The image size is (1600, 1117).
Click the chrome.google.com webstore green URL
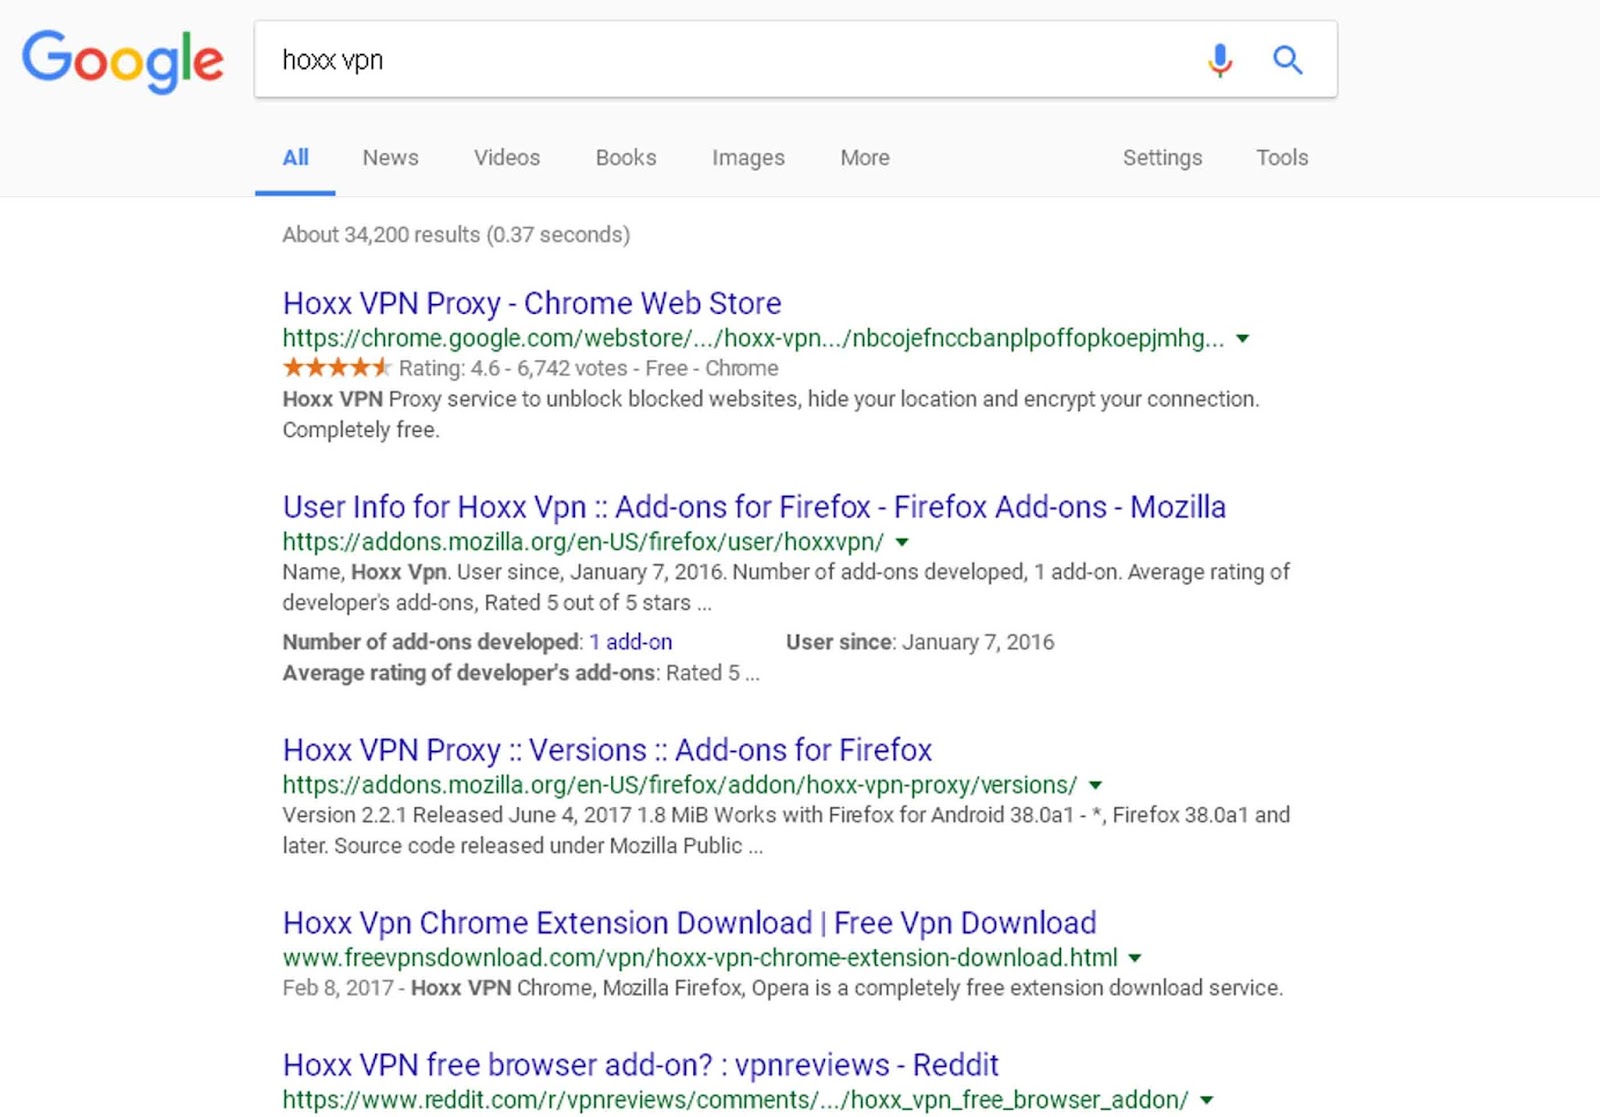coord(753,339)
